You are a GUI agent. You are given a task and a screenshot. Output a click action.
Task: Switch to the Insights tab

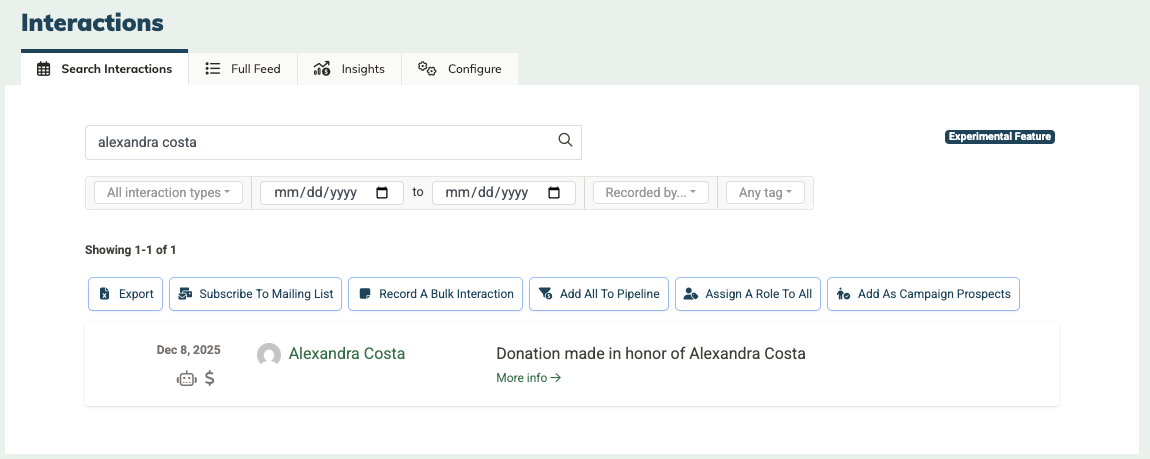[x=349, y=69]
